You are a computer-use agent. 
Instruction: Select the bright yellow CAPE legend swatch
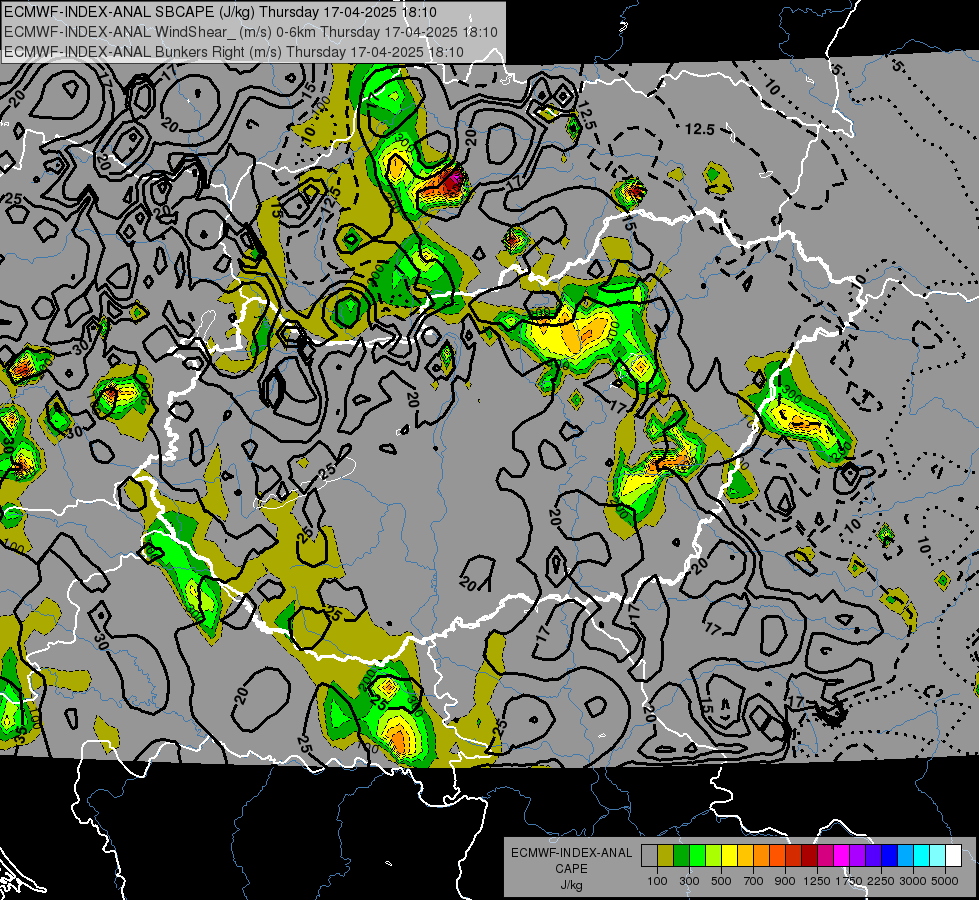[729, 856]
